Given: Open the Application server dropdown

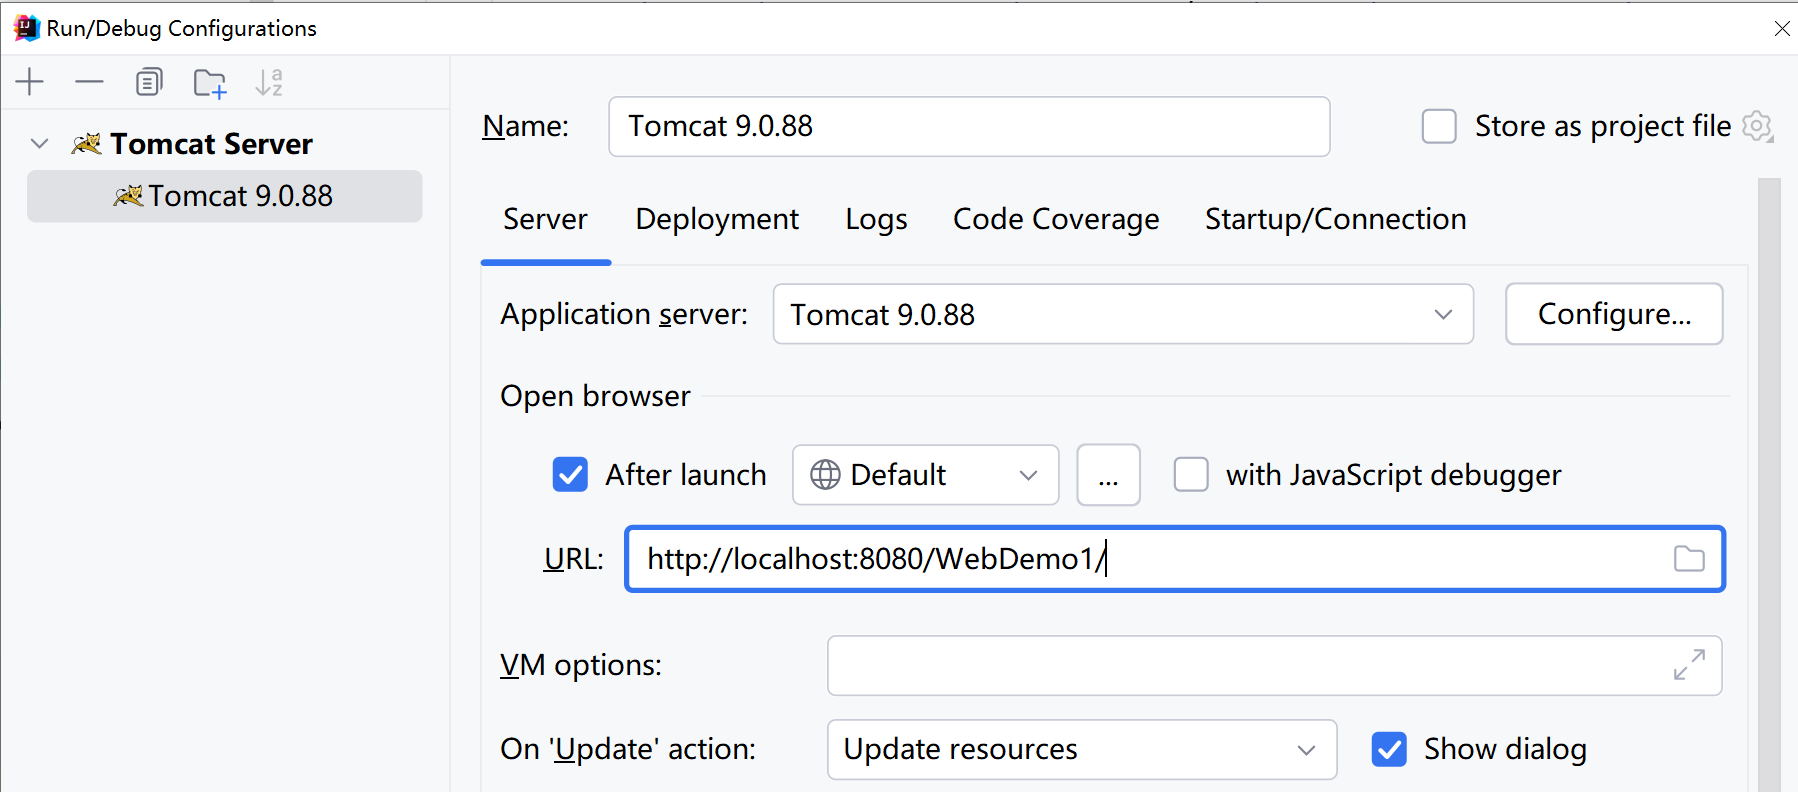Looking at the screenshot, I should click(x=1123, y=314).
